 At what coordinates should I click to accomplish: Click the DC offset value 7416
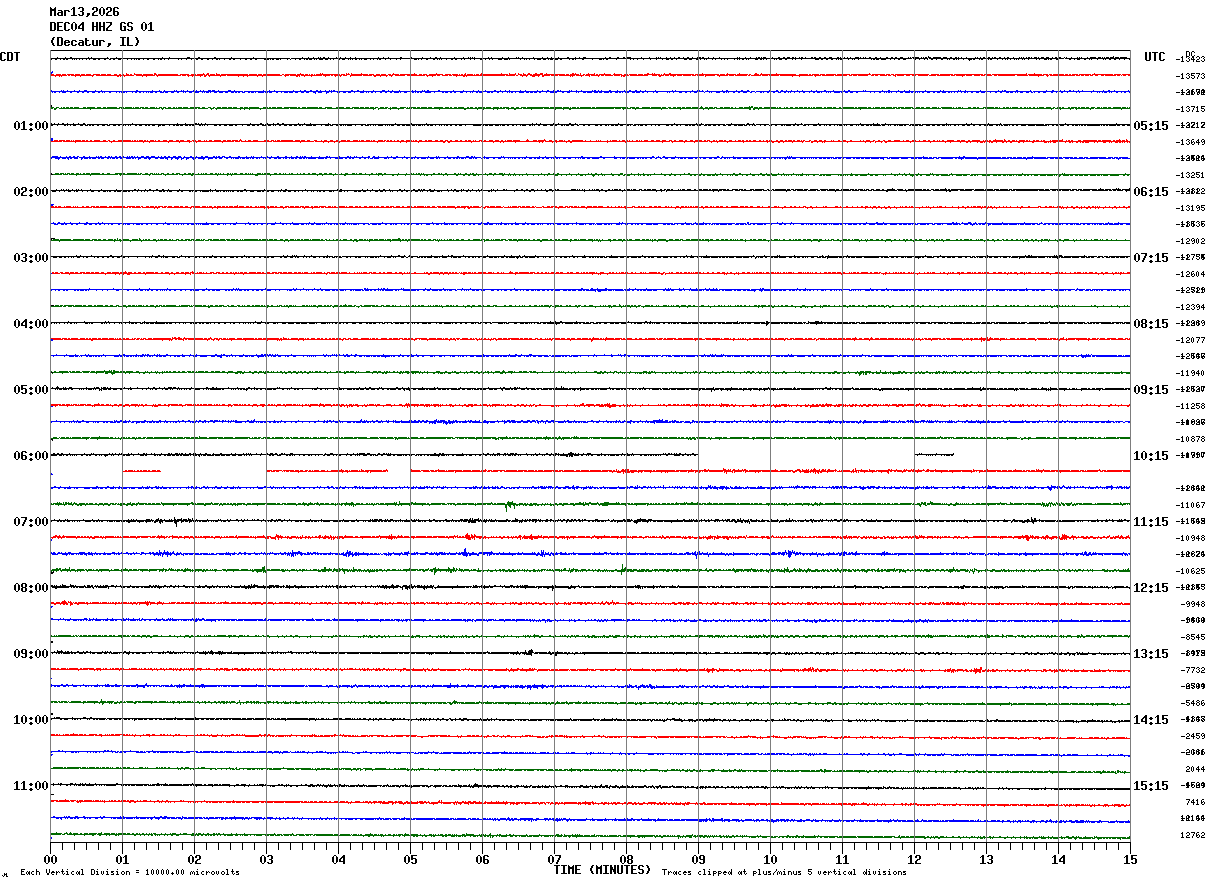coord(1195,802)
